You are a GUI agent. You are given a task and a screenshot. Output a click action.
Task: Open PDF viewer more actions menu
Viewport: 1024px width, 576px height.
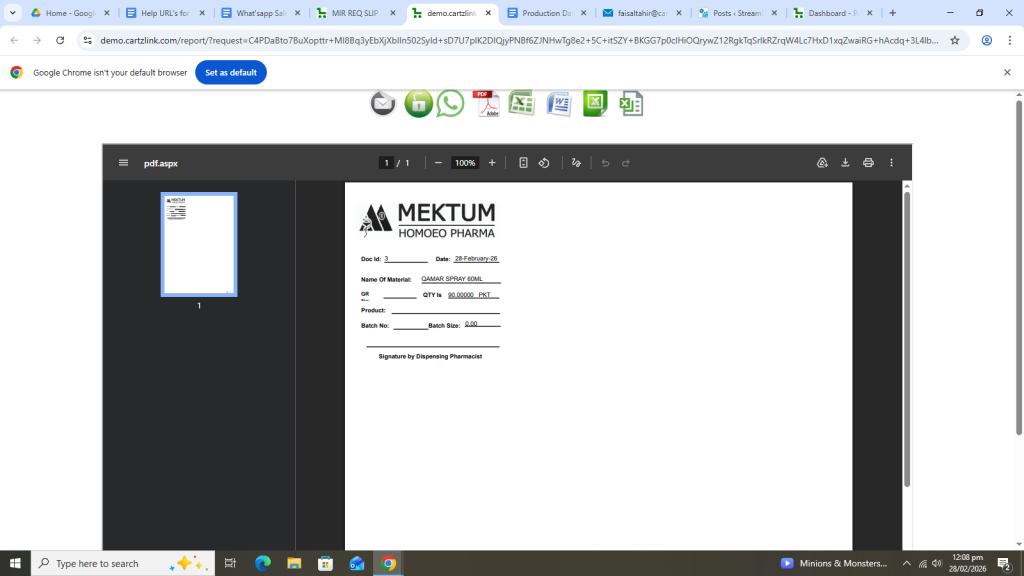[x=891, y=163]
